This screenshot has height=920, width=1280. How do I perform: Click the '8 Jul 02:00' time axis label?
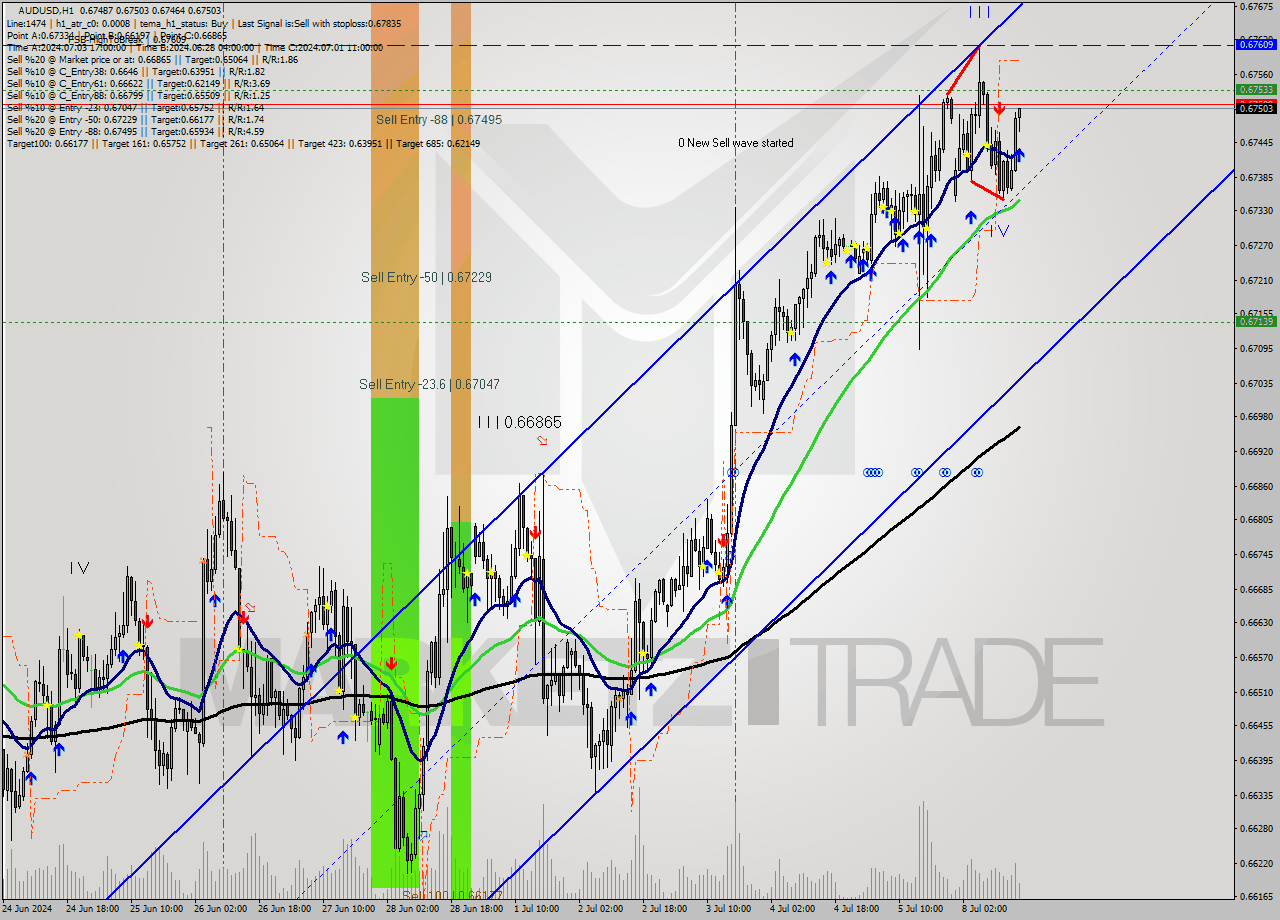pyautogui.click(x=985, y=909)
